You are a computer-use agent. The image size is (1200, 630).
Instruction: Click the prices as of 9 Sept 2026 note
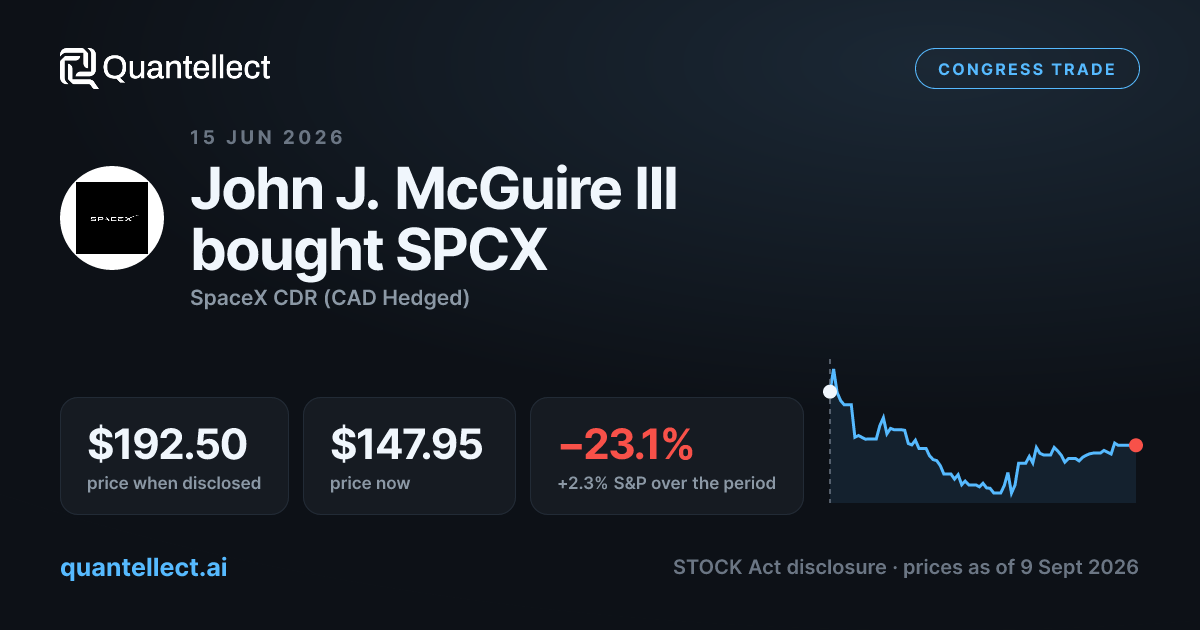click(x=1020, y=567)
